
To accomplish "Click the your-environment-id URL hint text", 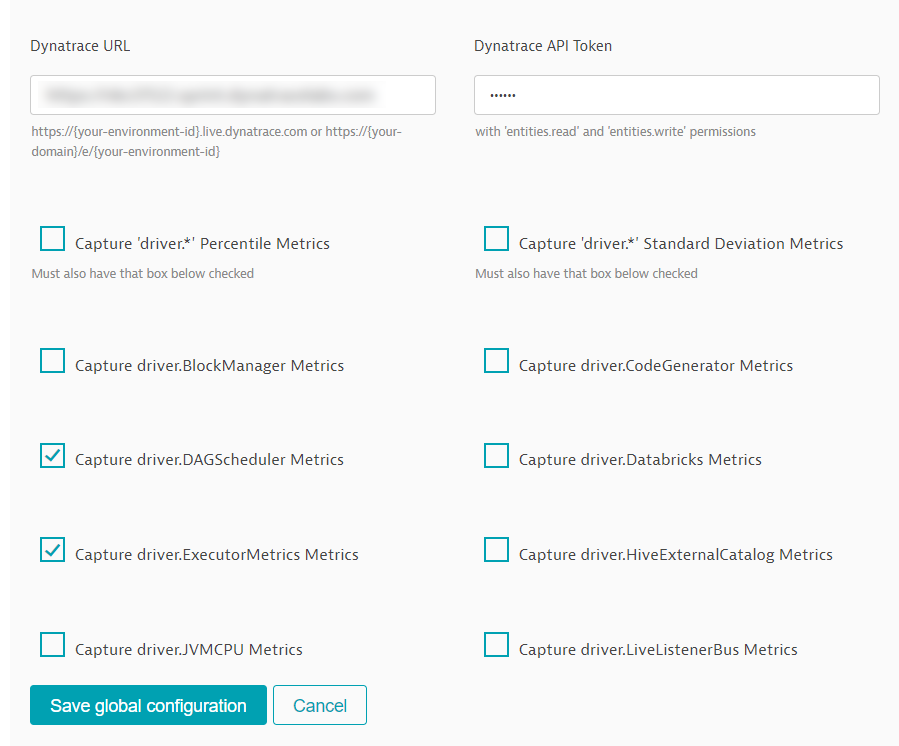I will tap(217, 142).
